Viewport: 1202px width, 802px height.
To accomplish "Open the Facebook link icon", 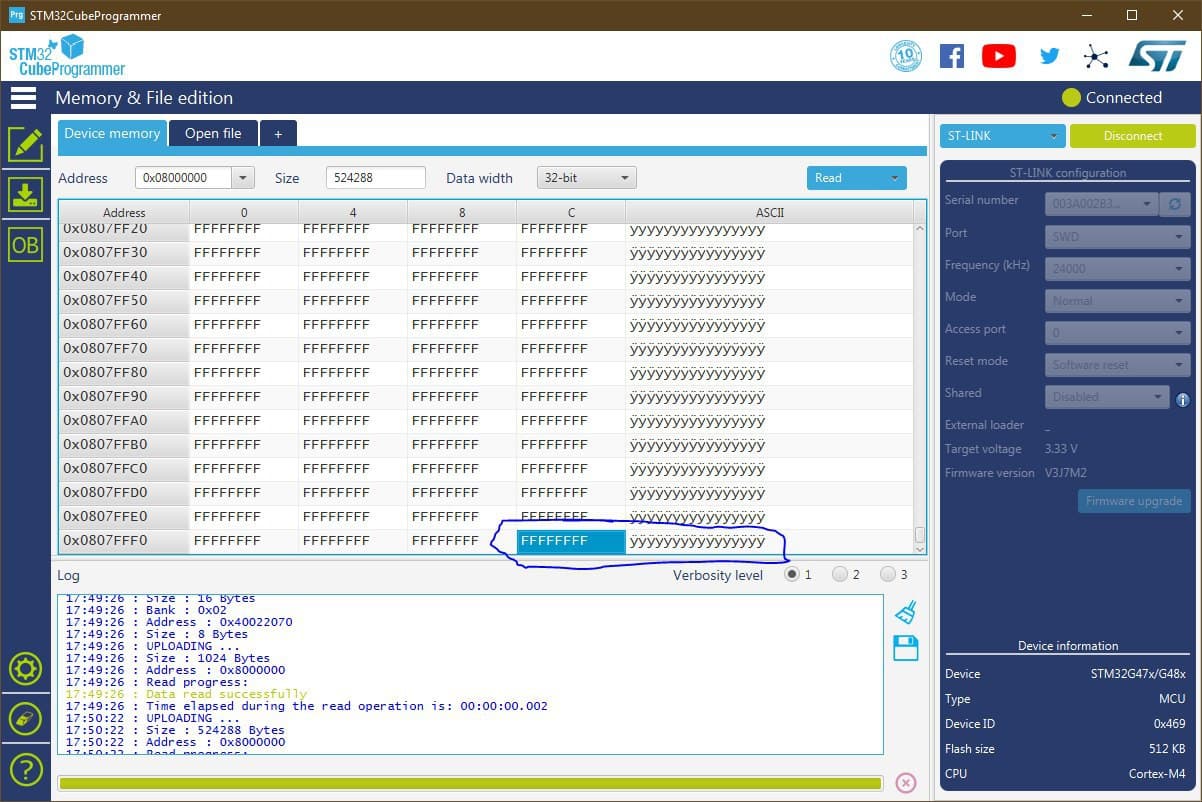I will click(952, 56).
